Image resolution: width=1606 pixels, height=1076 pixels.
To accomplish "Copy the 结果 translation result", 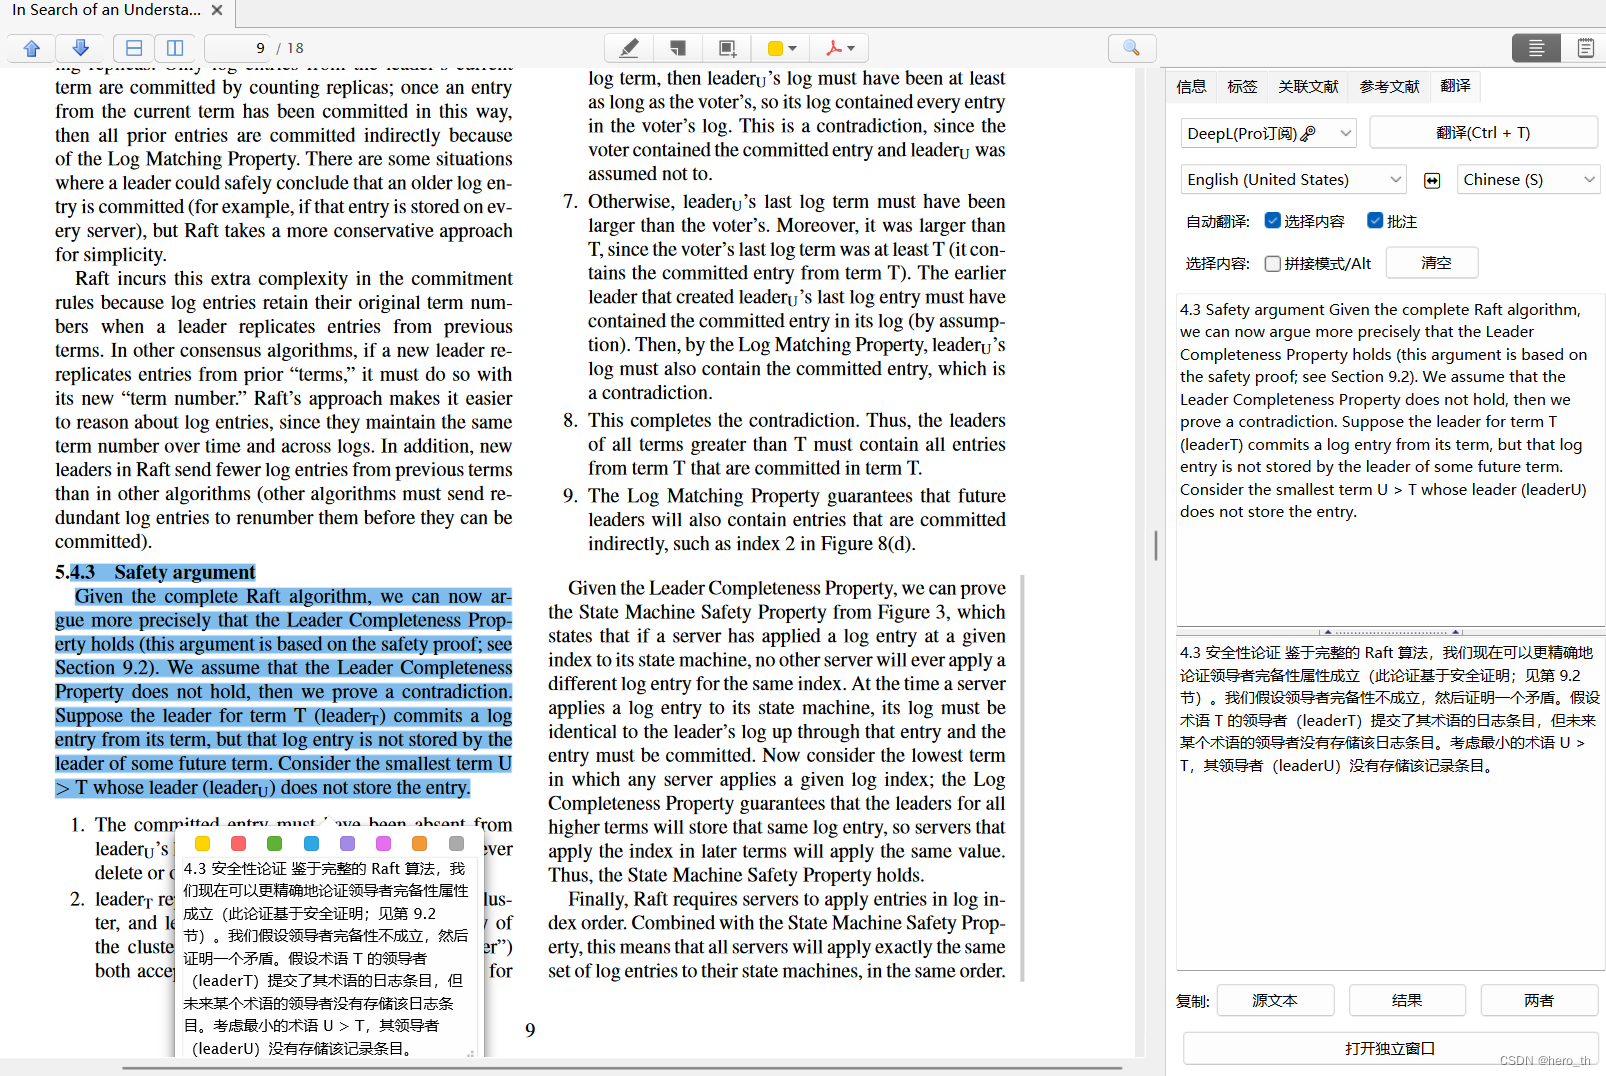I will tap(1407, 1000).
